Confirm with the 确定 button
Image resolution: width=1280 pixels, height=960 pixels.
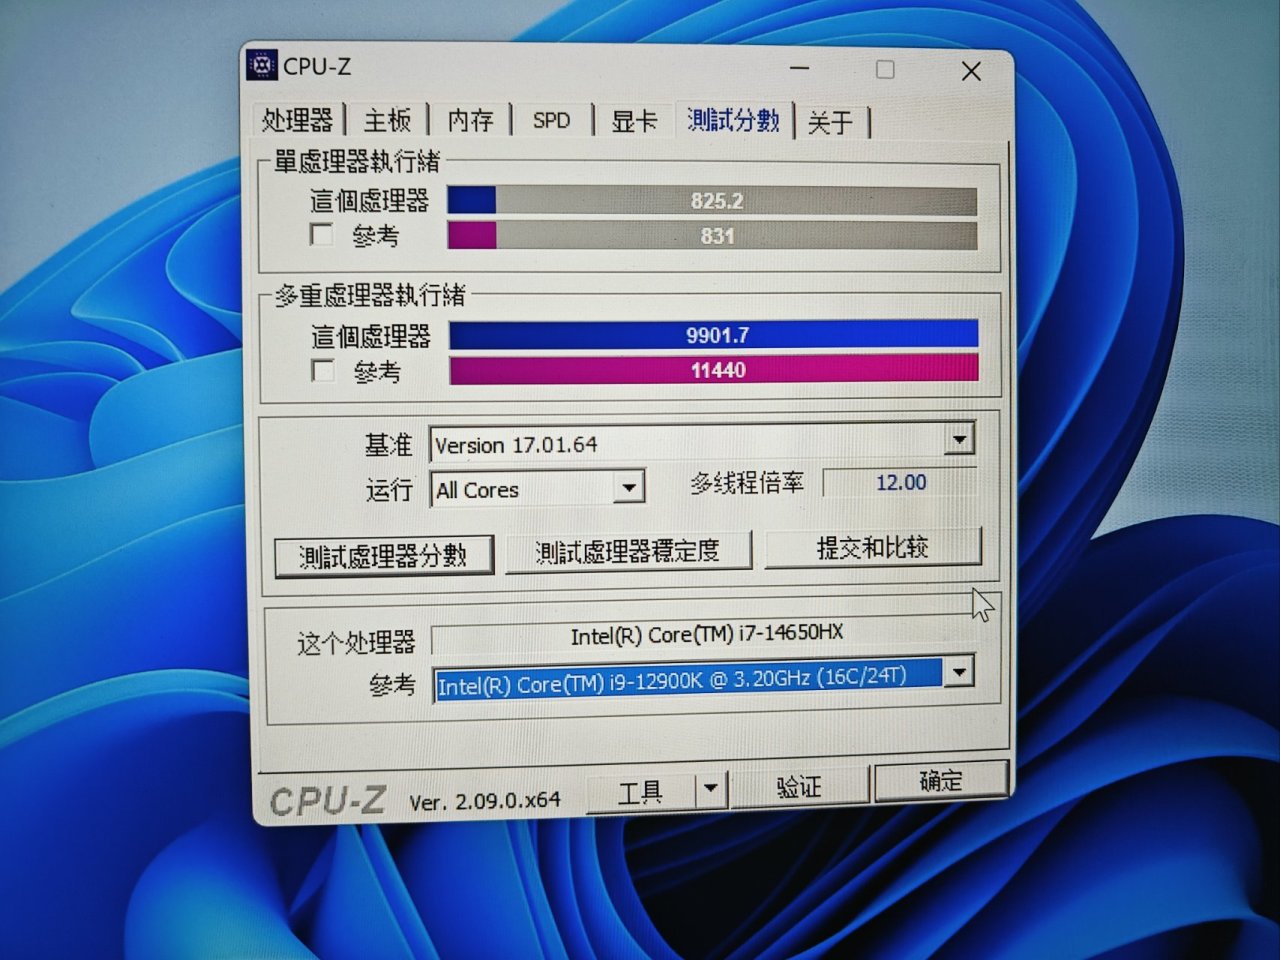click(940, 781)
